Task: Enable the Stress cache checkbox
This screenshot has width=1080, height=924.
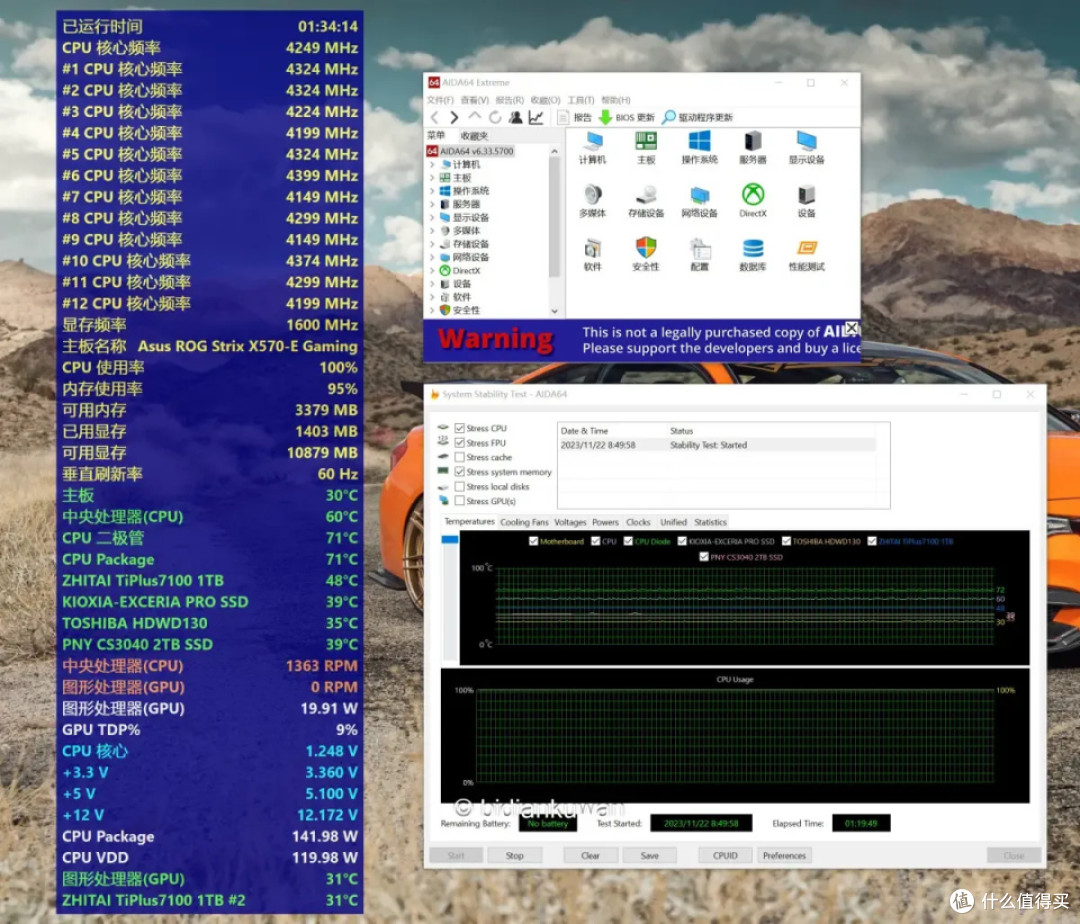Action: coord(459,457)
